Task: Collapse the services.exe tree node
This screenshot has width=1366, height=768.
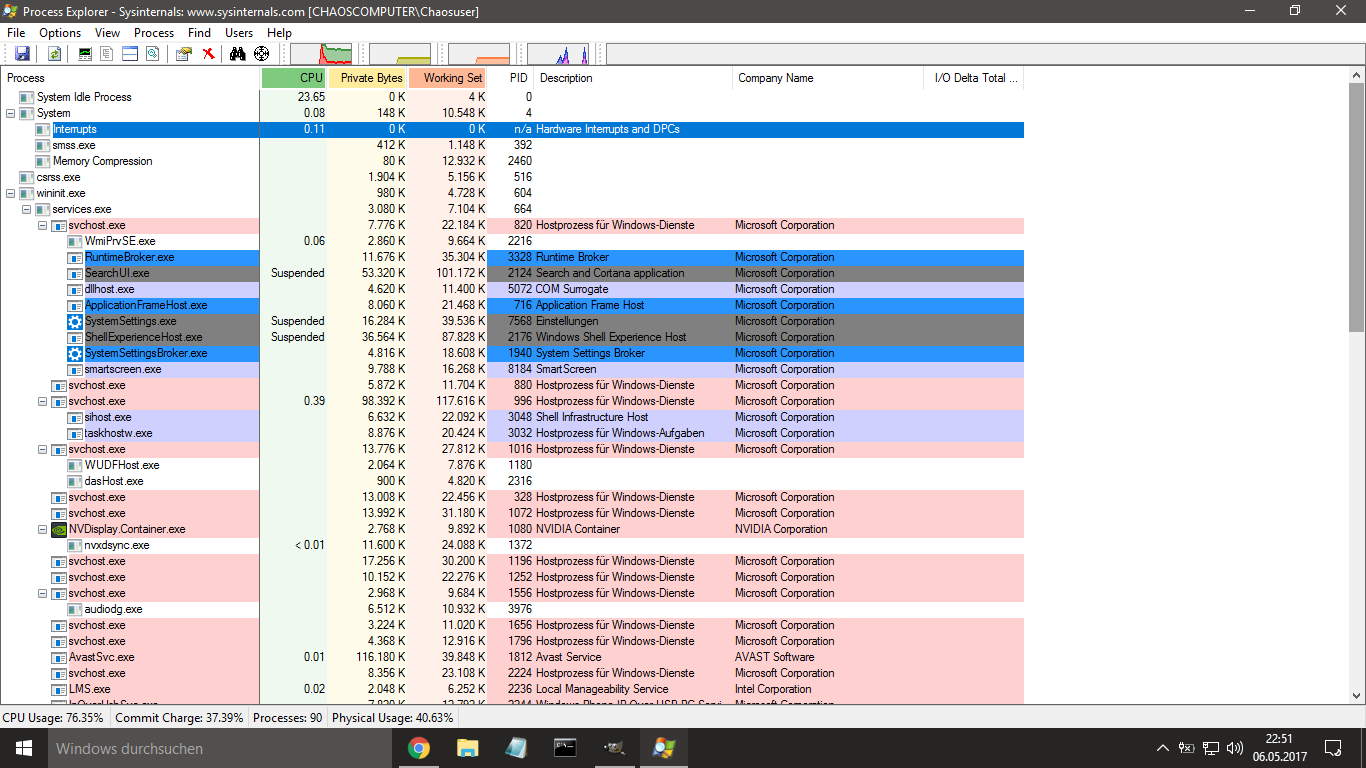Action: [x=26, y=209]
